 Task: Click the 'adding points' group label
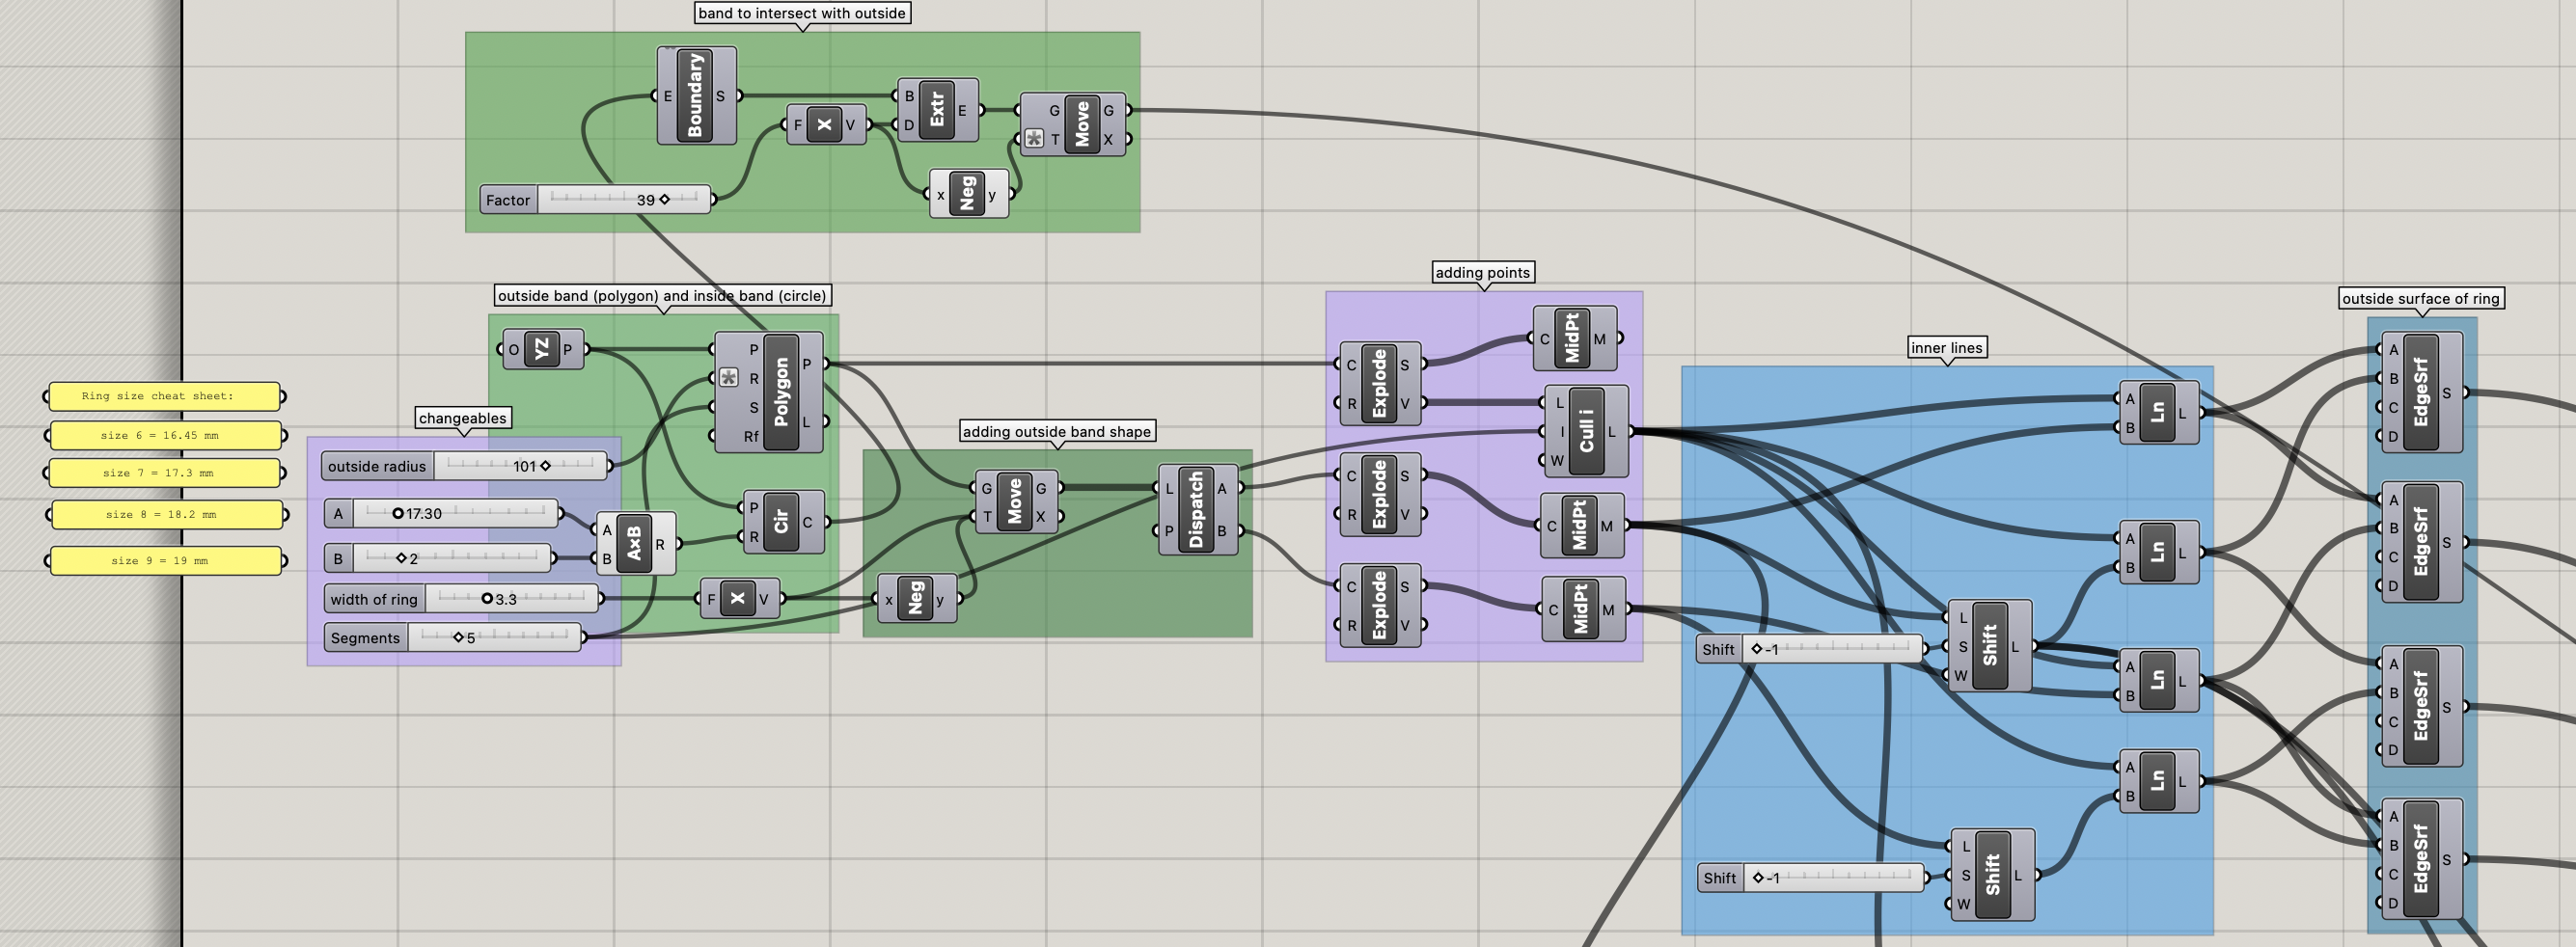1481,272
